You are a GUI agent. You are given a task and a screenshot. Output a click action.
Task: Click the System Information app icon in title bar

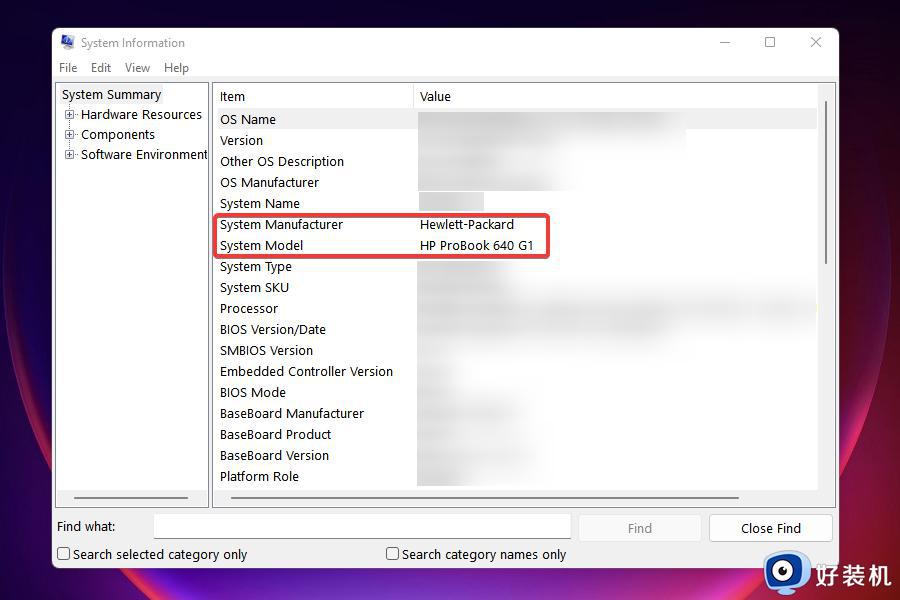pos(68,42)
